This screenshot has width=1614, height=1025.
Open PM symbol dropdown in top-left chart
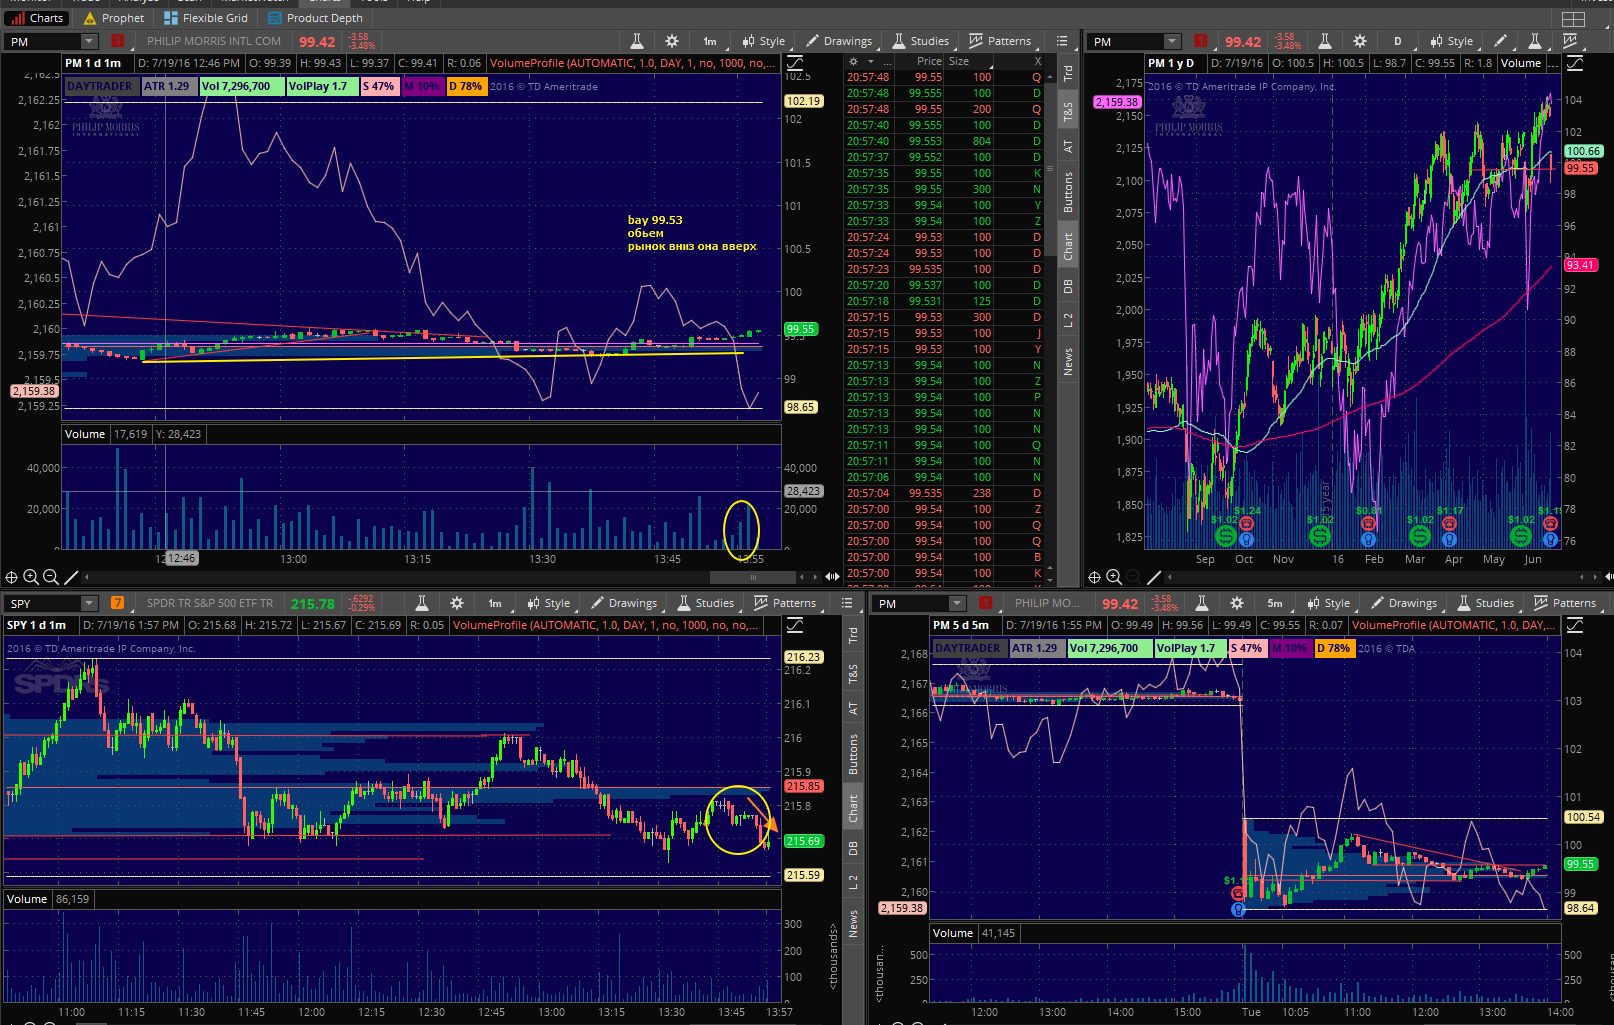89,41
